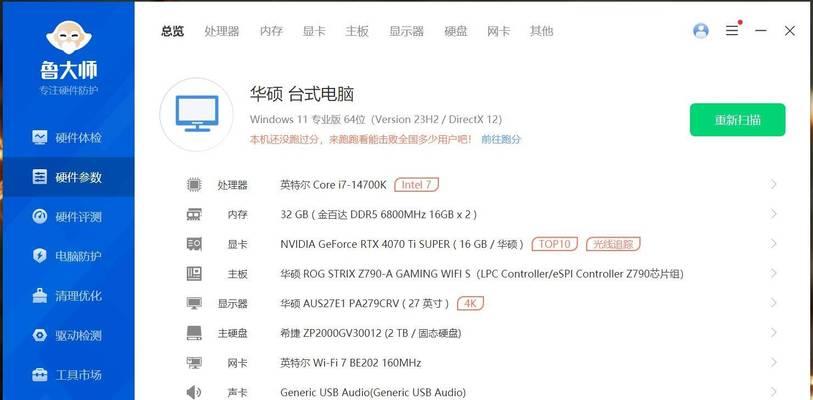The height and width of the screenshot is (400, 813).
Task: Click the 网卡 network adapter icon
Action: [x=194, y=362]
